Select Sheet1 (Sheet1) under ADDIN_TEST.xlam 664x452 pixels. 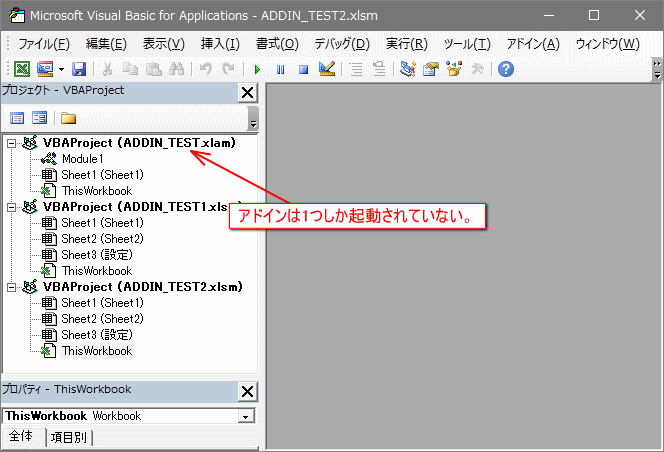102,175
